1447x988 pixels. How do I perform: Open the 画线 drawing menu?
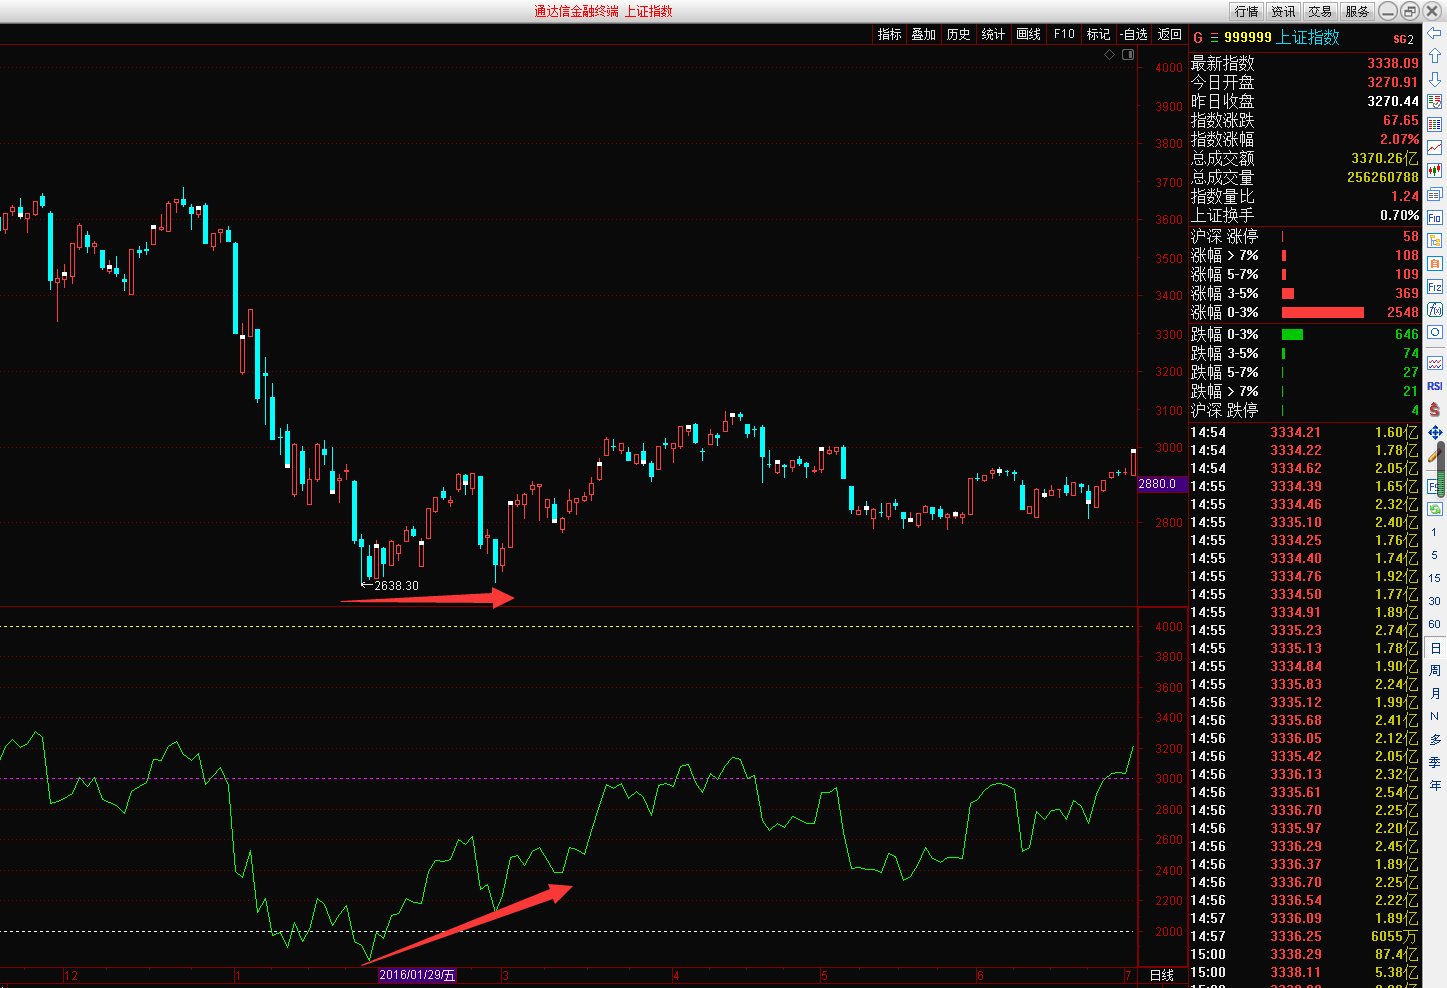[1028, 34]
